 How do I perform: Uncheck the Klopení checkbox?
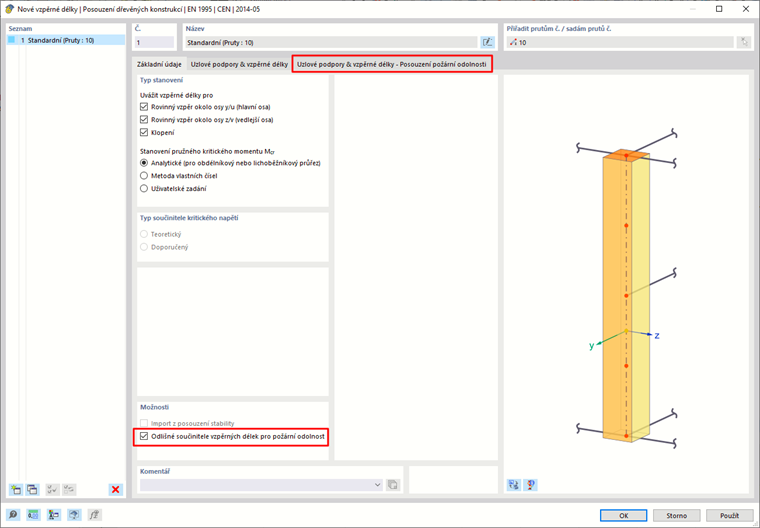[x=144, y=132]
